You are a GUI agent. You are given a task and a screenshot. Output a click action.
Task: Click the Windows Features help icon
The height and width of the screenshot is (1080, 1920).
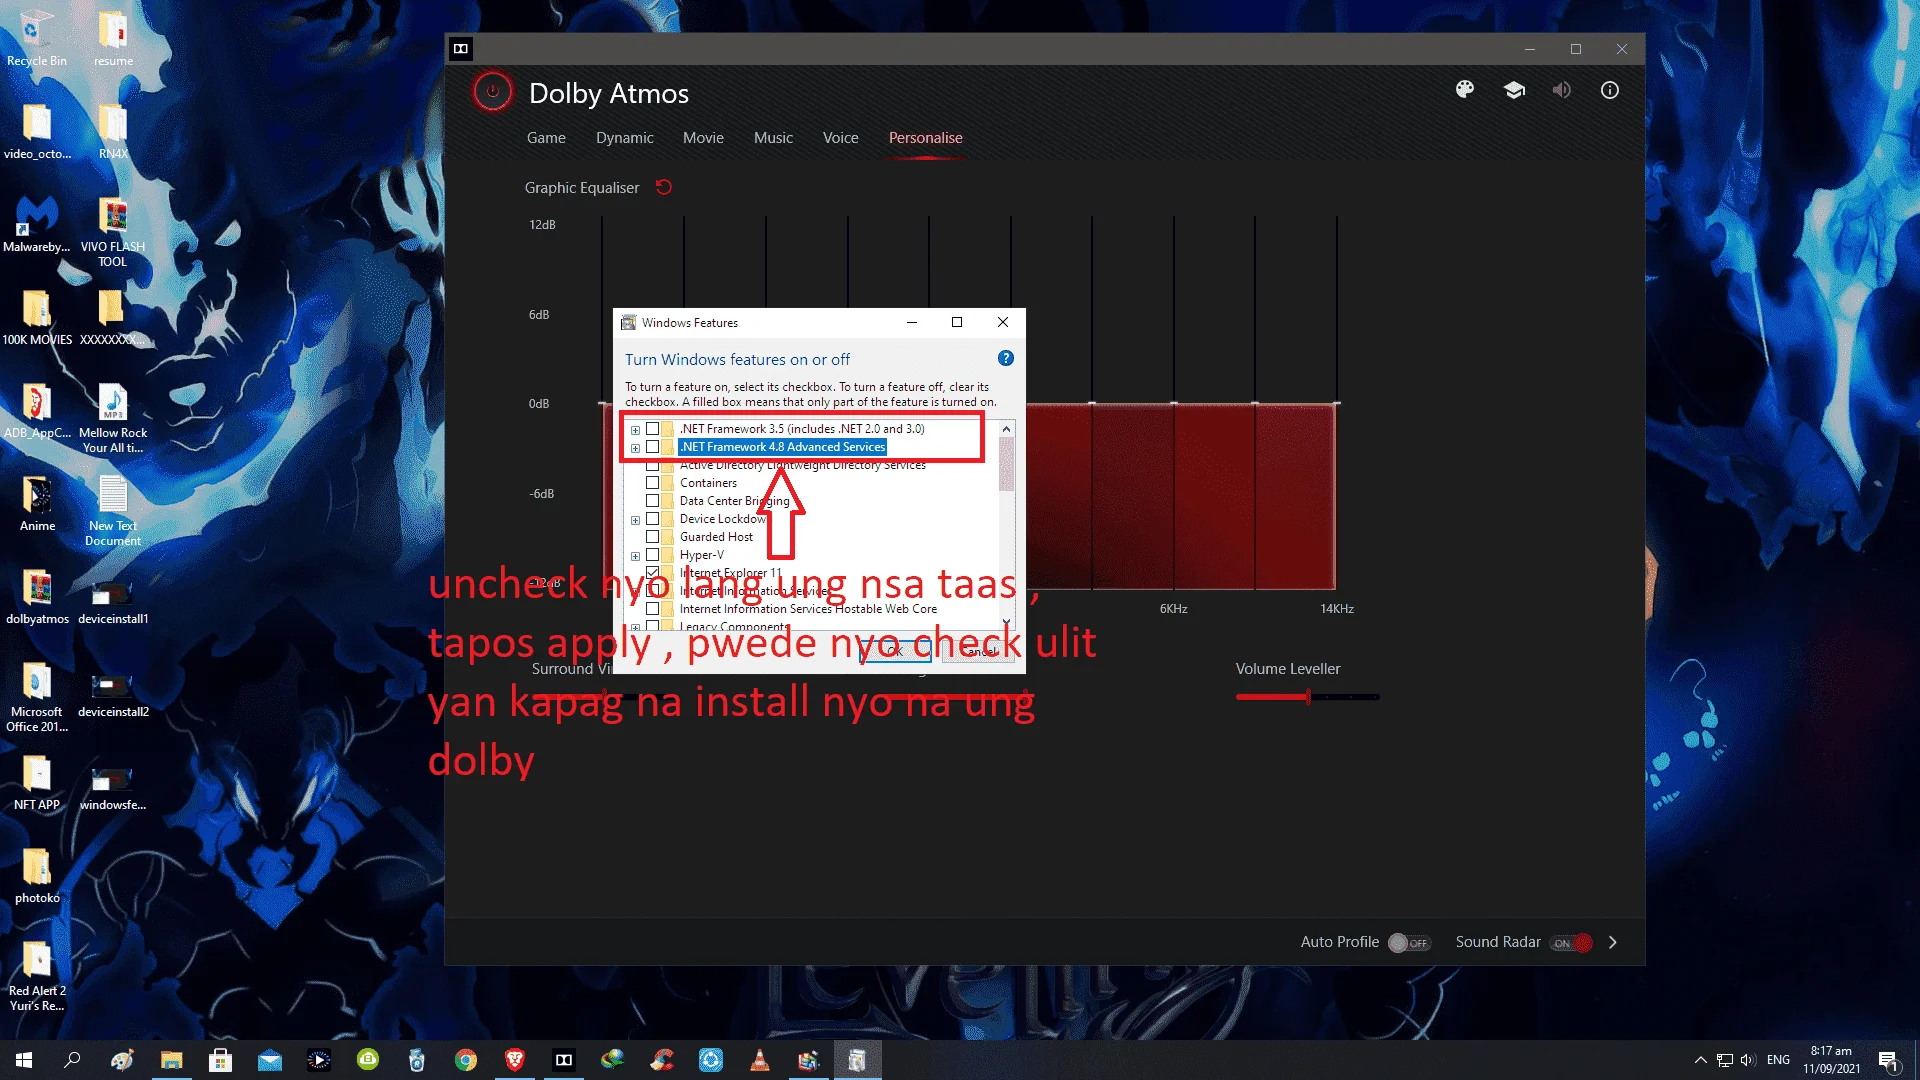[x=1006, y=358]
